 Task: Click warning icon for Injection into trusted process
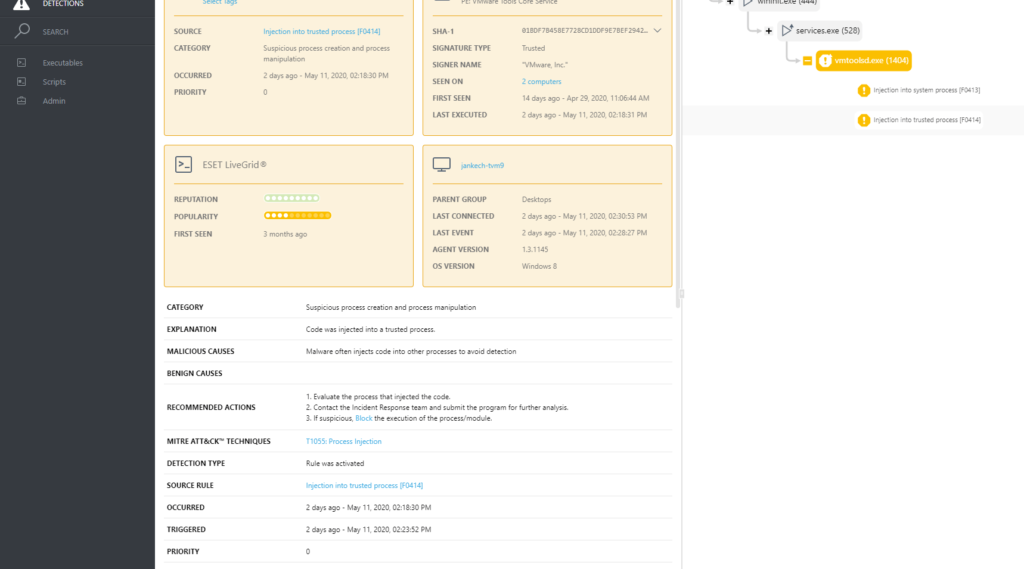pyautogui.click(x=864, y=120)
